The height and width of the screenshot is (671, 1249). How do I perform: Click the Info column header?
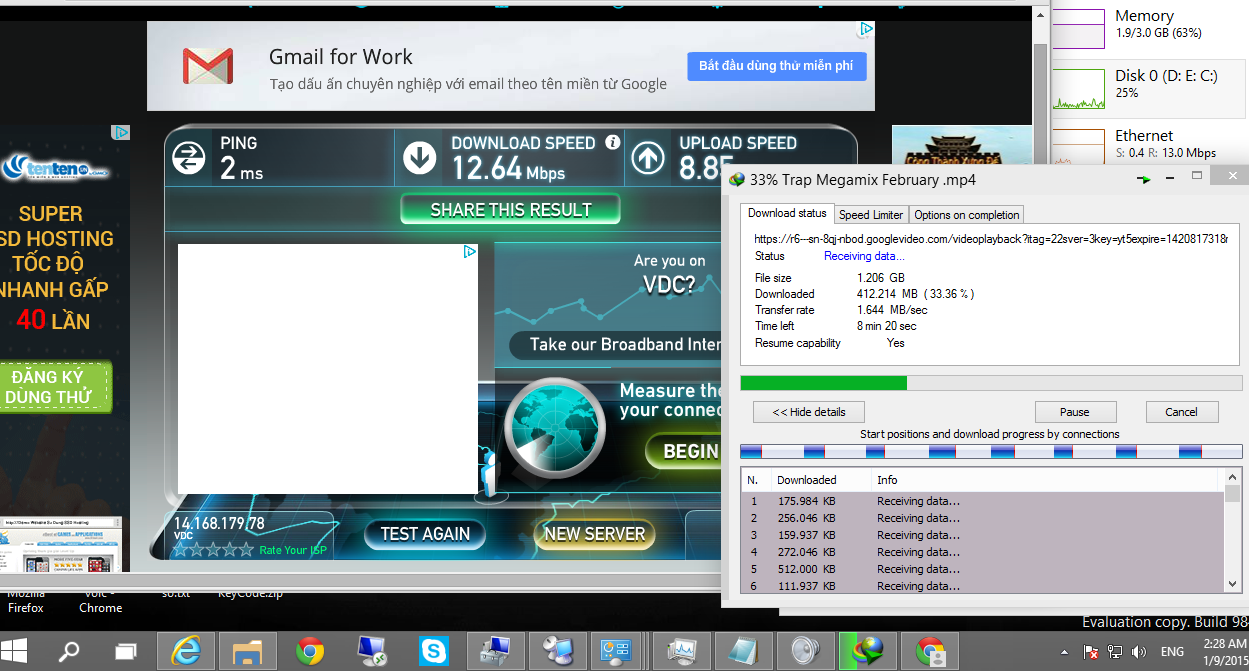(1047, 480)
